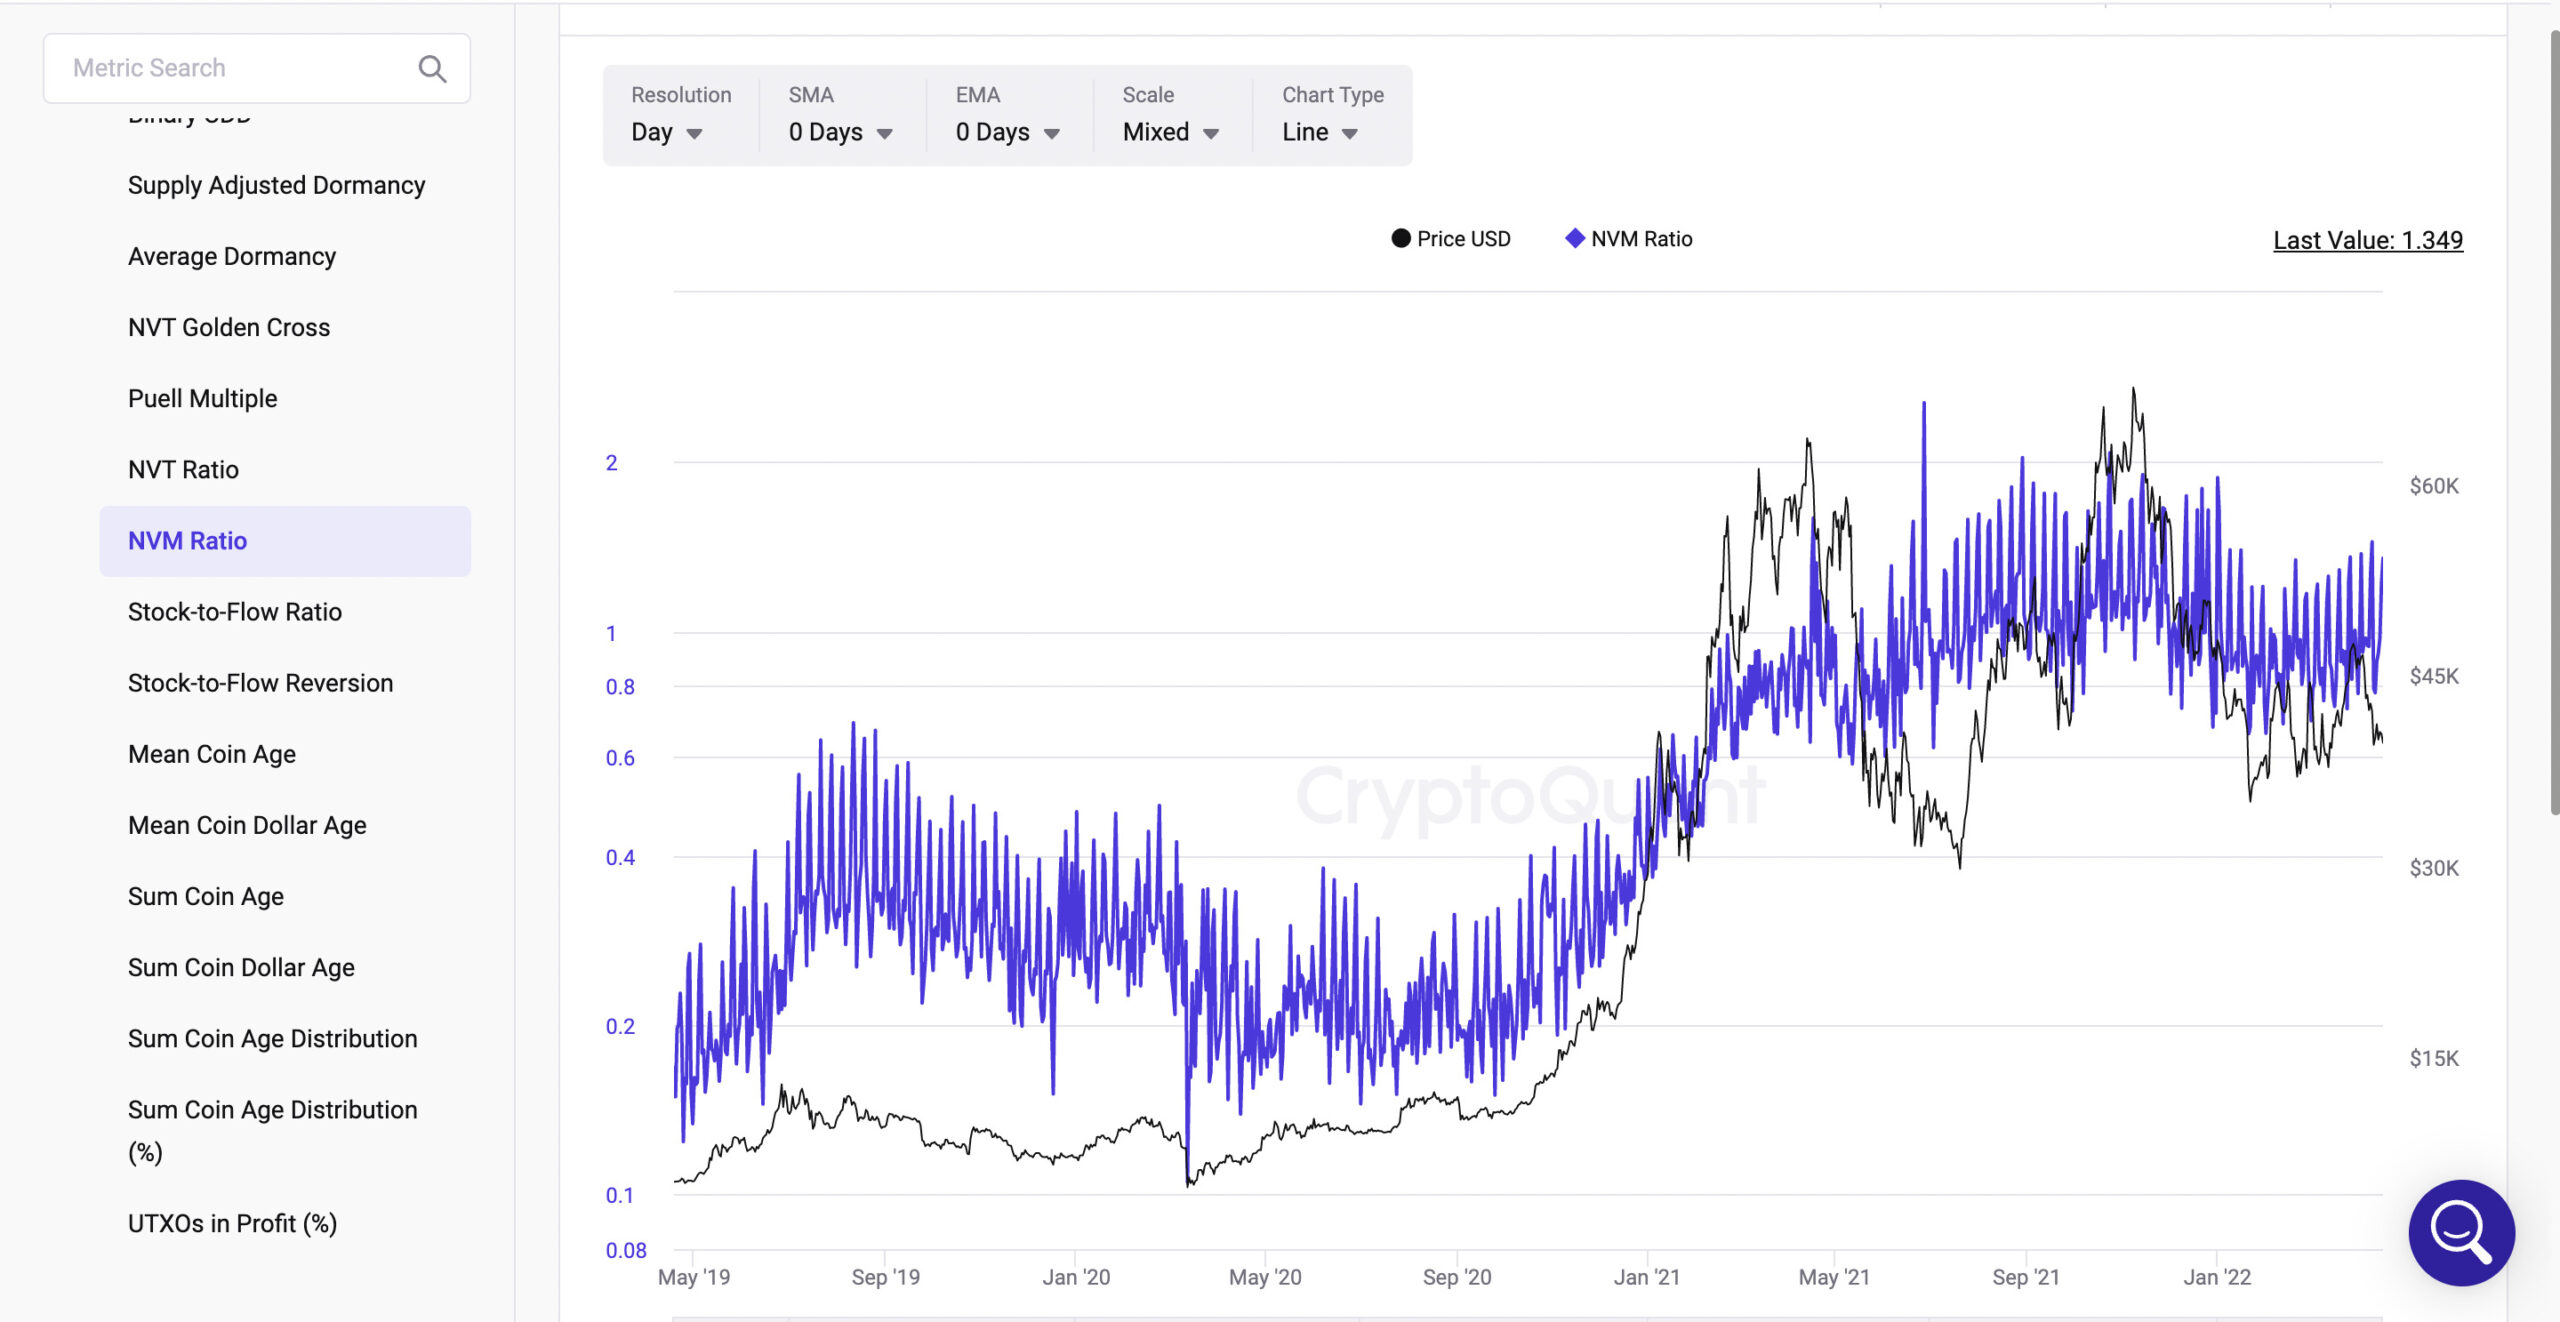Open the chat support bubble icon

point(2461,1232)
